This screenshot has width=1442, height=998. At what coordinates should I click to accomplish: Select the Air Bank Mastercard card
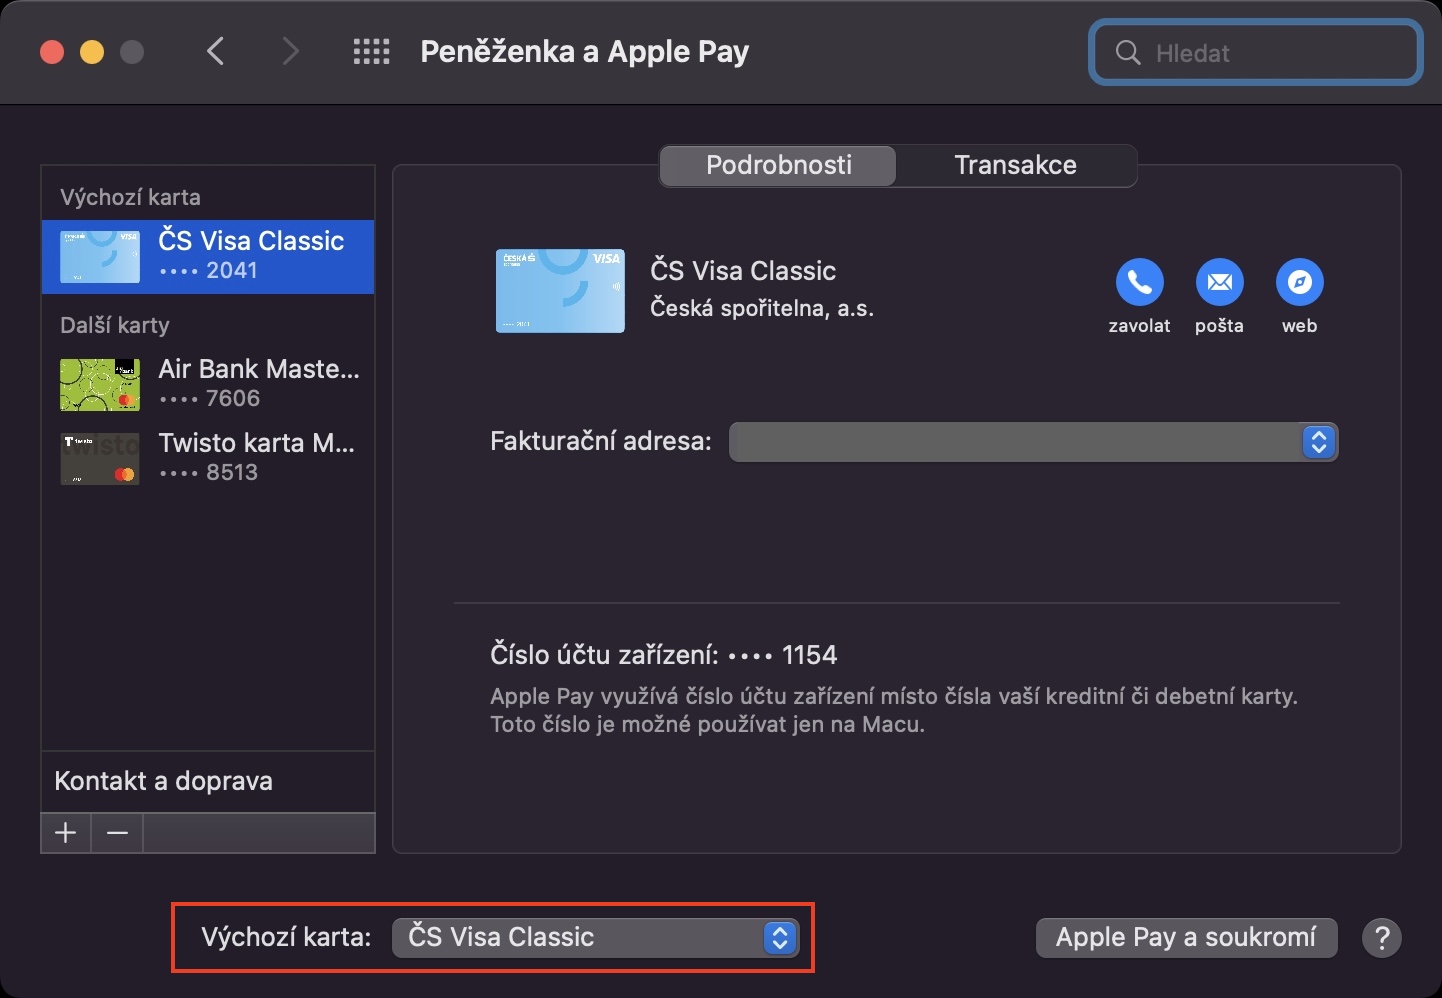(208, 383)
